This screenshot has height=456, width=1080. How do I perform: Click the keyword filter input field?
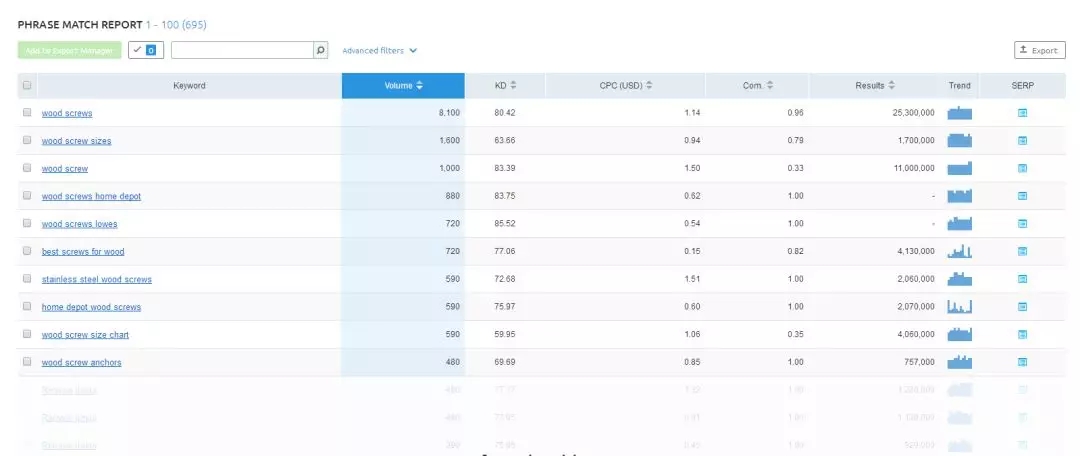click(x=242, y=50)
